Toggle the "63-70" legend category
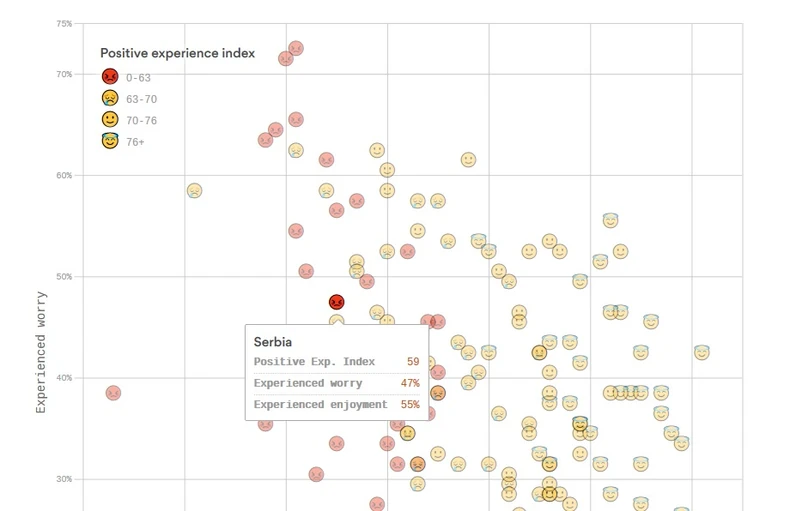 pyautogui.click(x=141, y=100)
